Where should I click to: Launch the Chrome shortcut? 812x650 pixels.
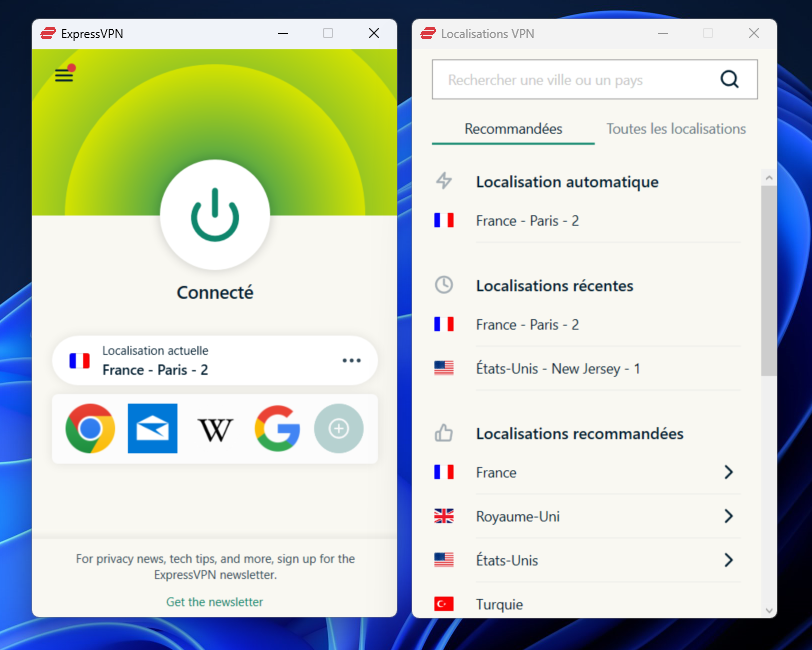tap(90, 428)
